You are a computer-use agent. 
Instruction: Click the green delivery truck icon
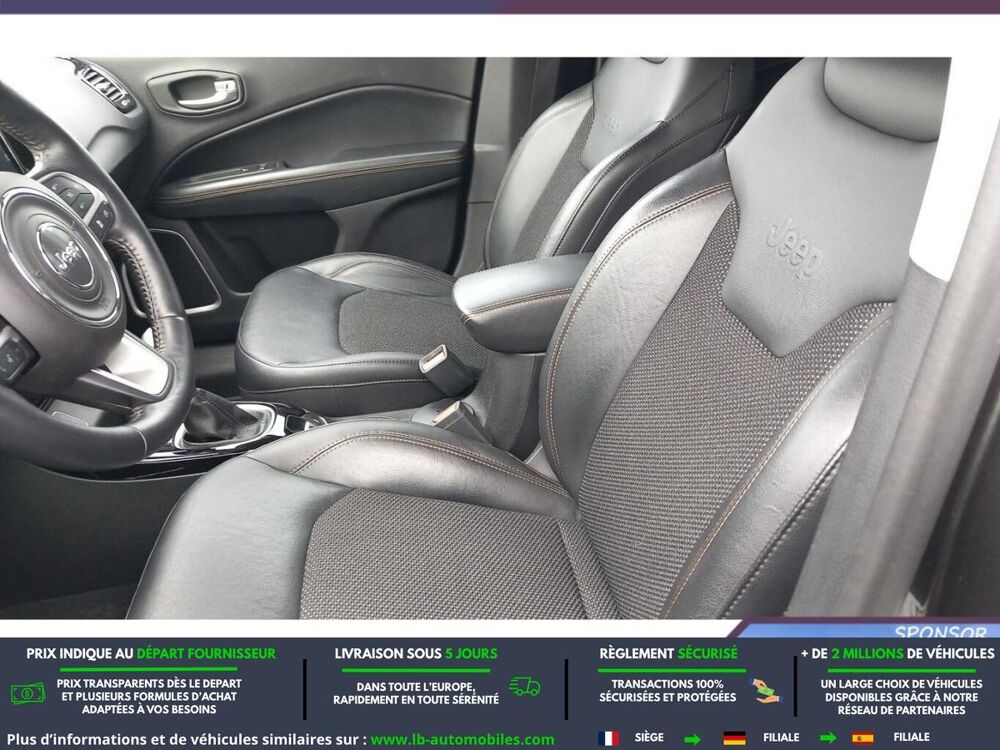(524, 686)
